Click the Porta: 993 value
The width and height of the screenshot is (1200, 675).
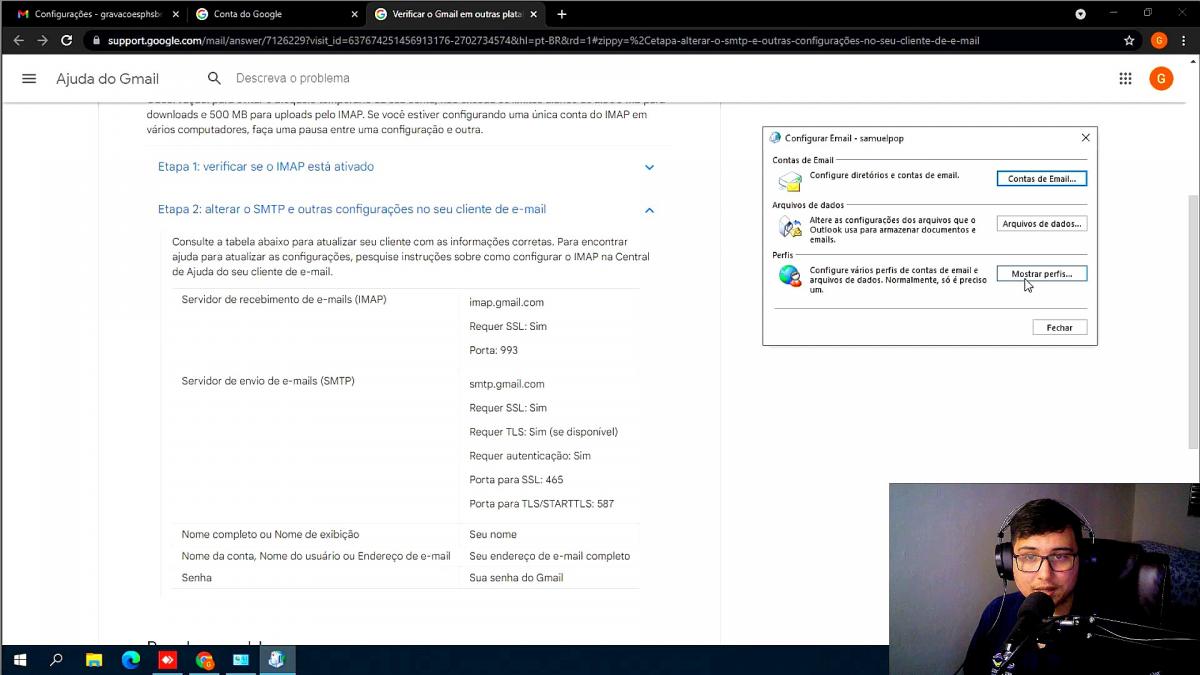tap(494, 351)
